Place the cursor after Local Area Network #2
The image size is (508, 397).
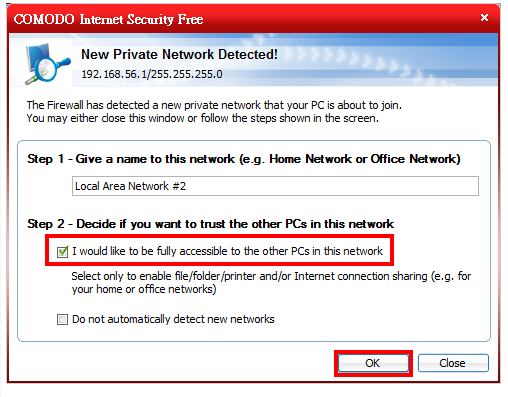(x=187, y=186)
